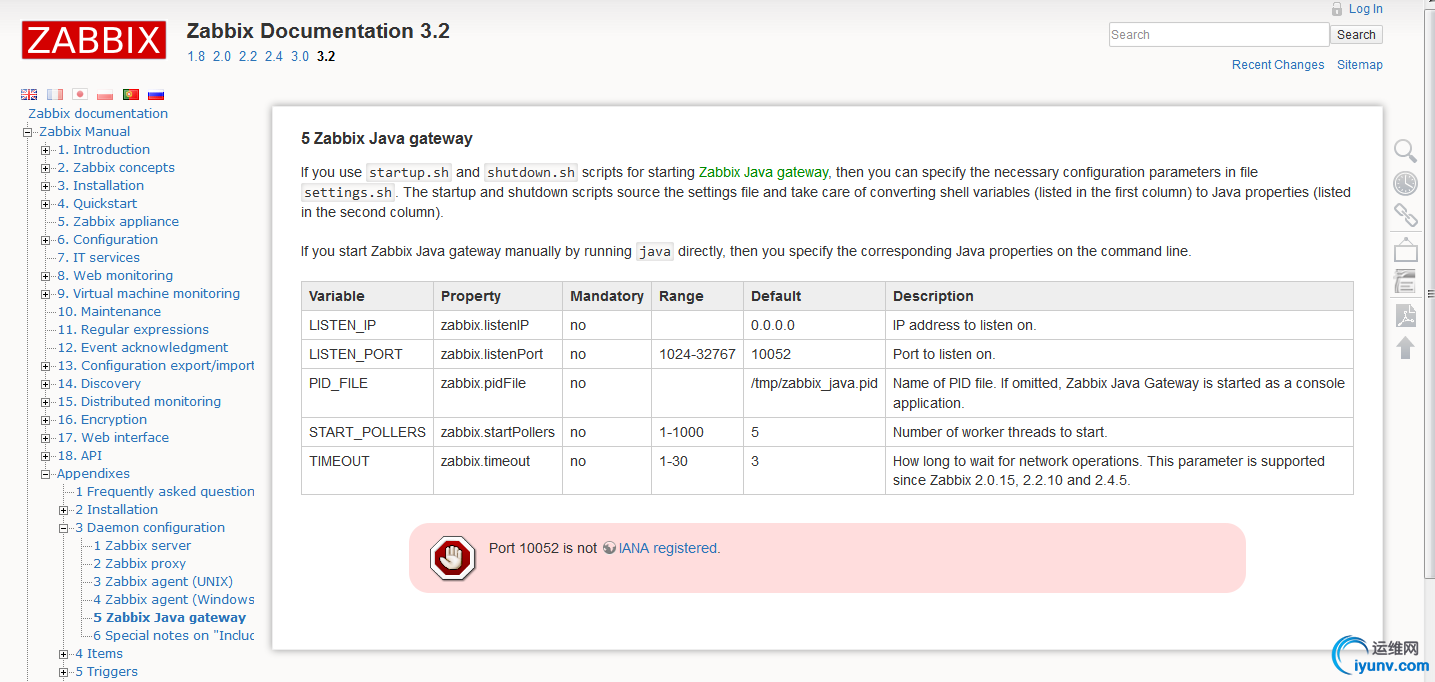Open Zabbix documentation root link
The height and width of the screenshot is (682, 1435).
(98, 114)
